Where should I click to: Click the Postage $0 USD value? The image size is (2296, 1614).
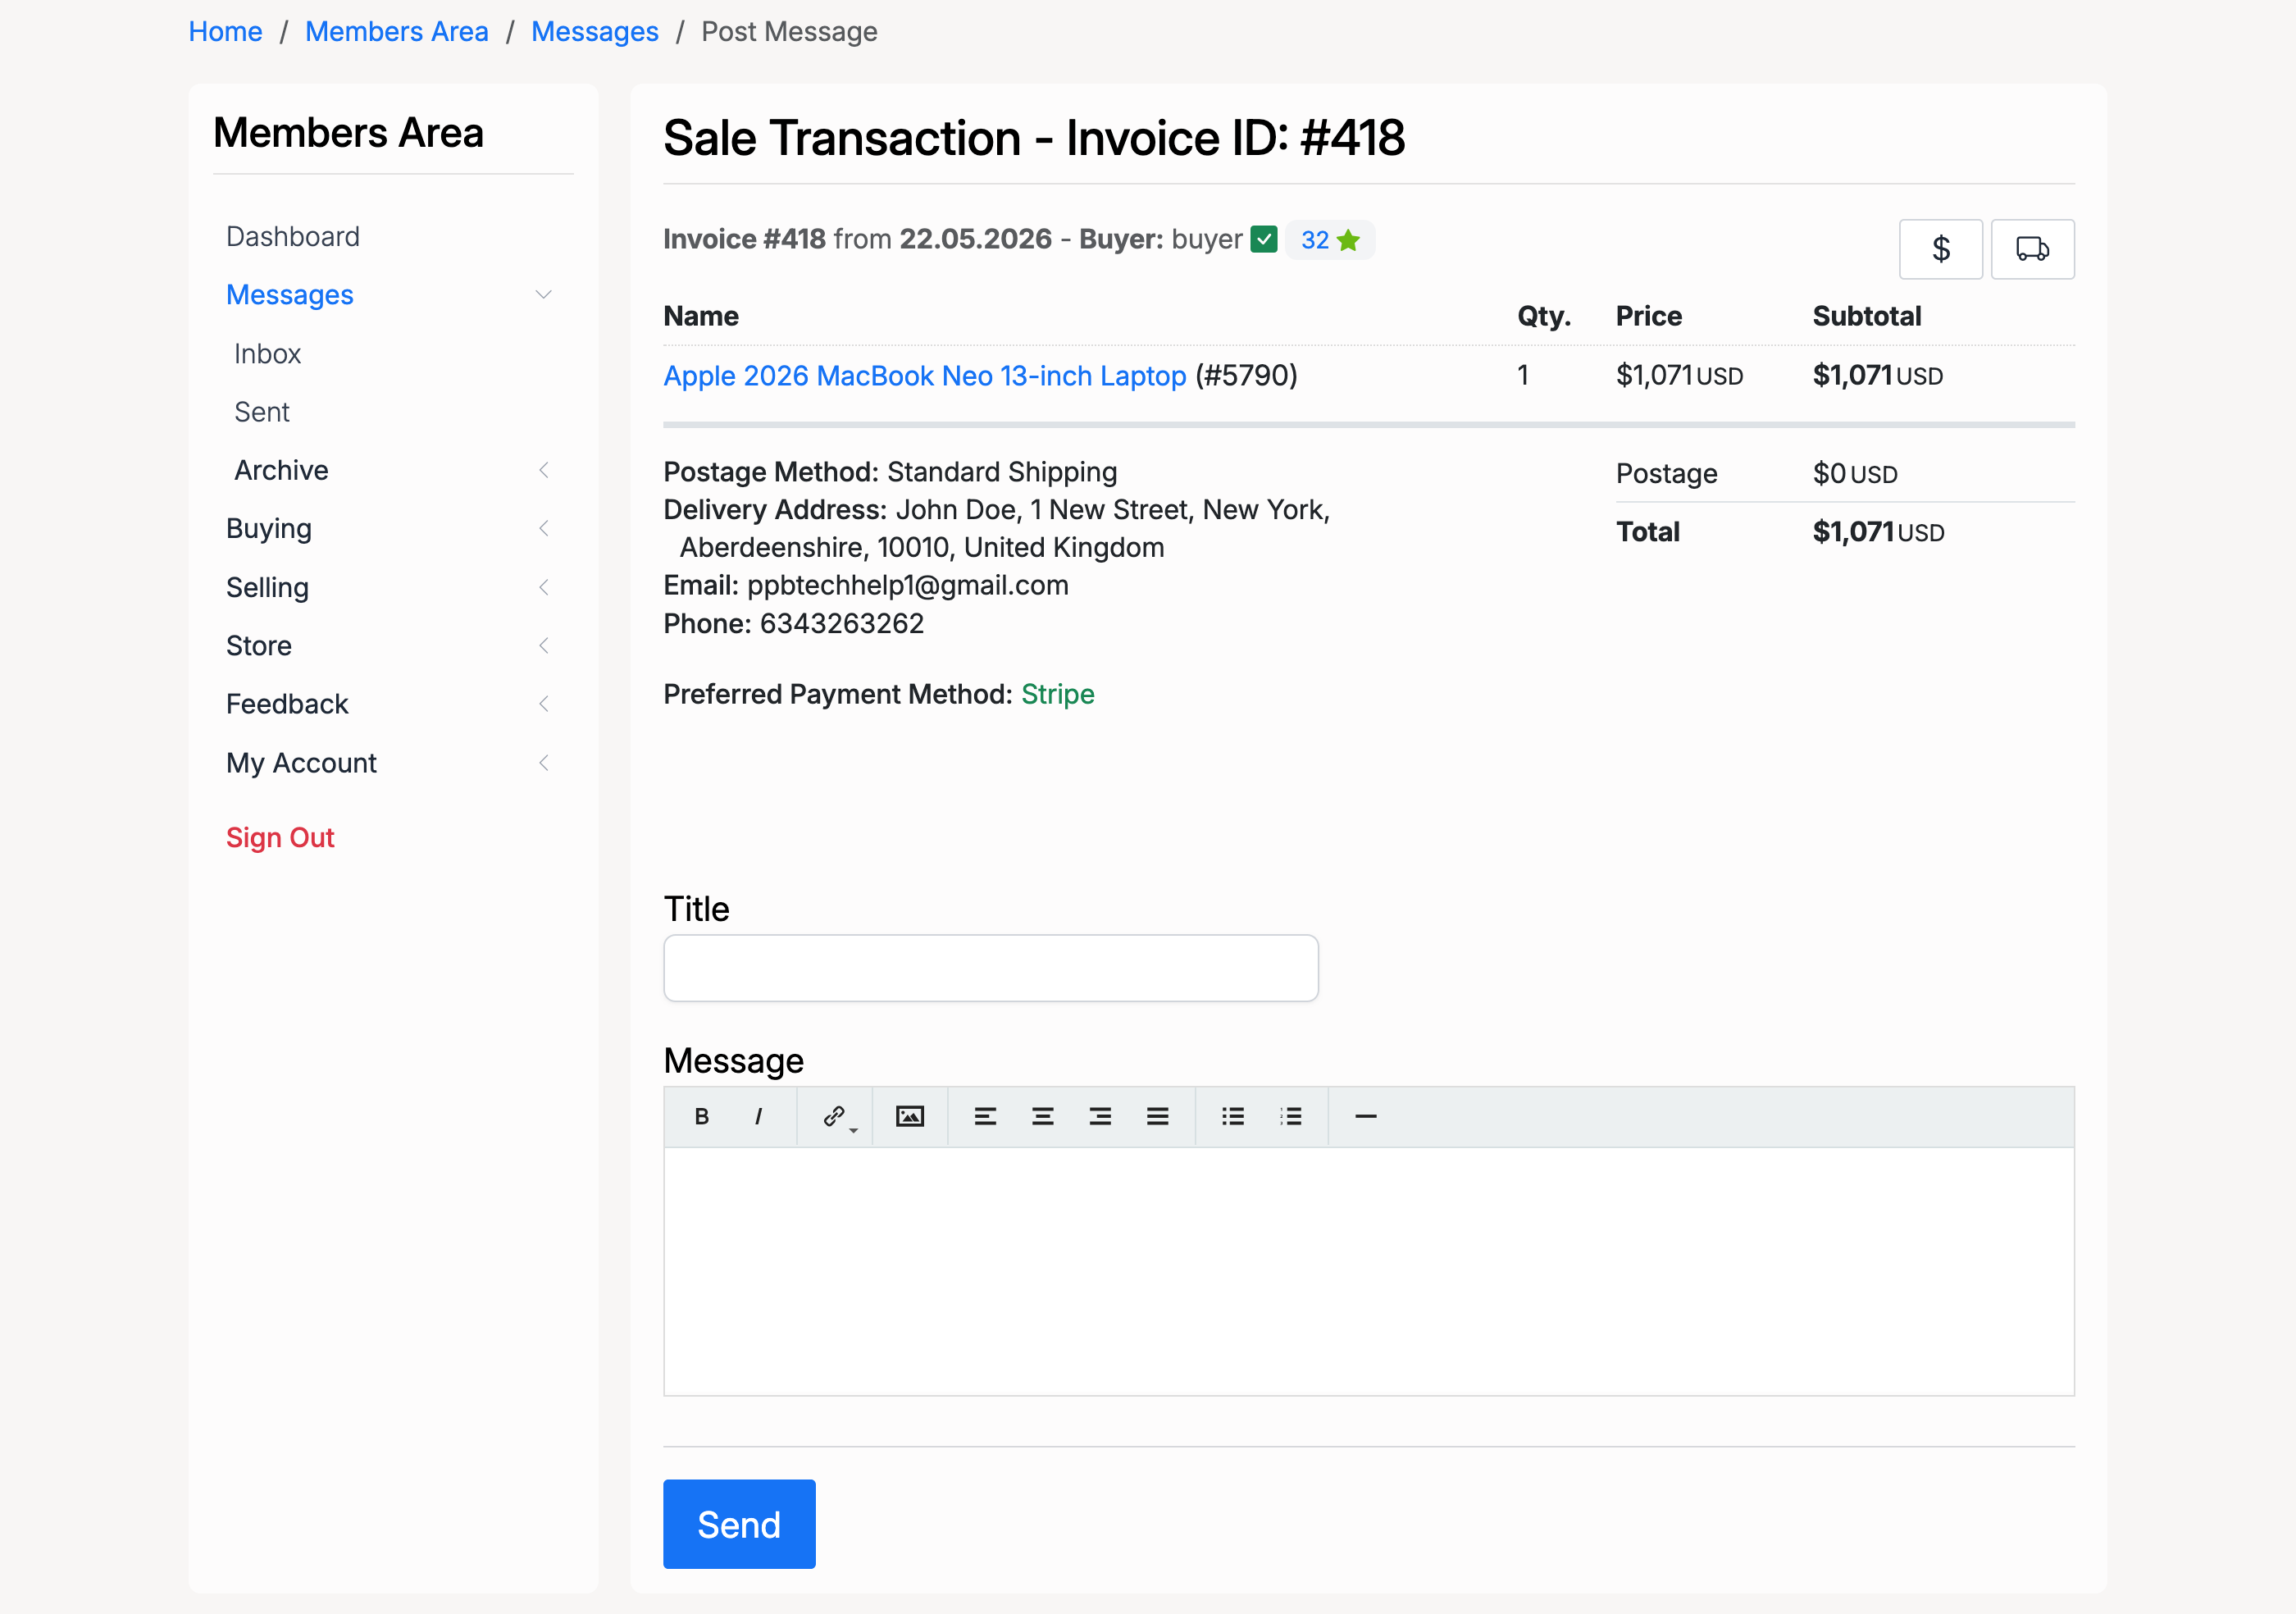(x=1855, y=474)
